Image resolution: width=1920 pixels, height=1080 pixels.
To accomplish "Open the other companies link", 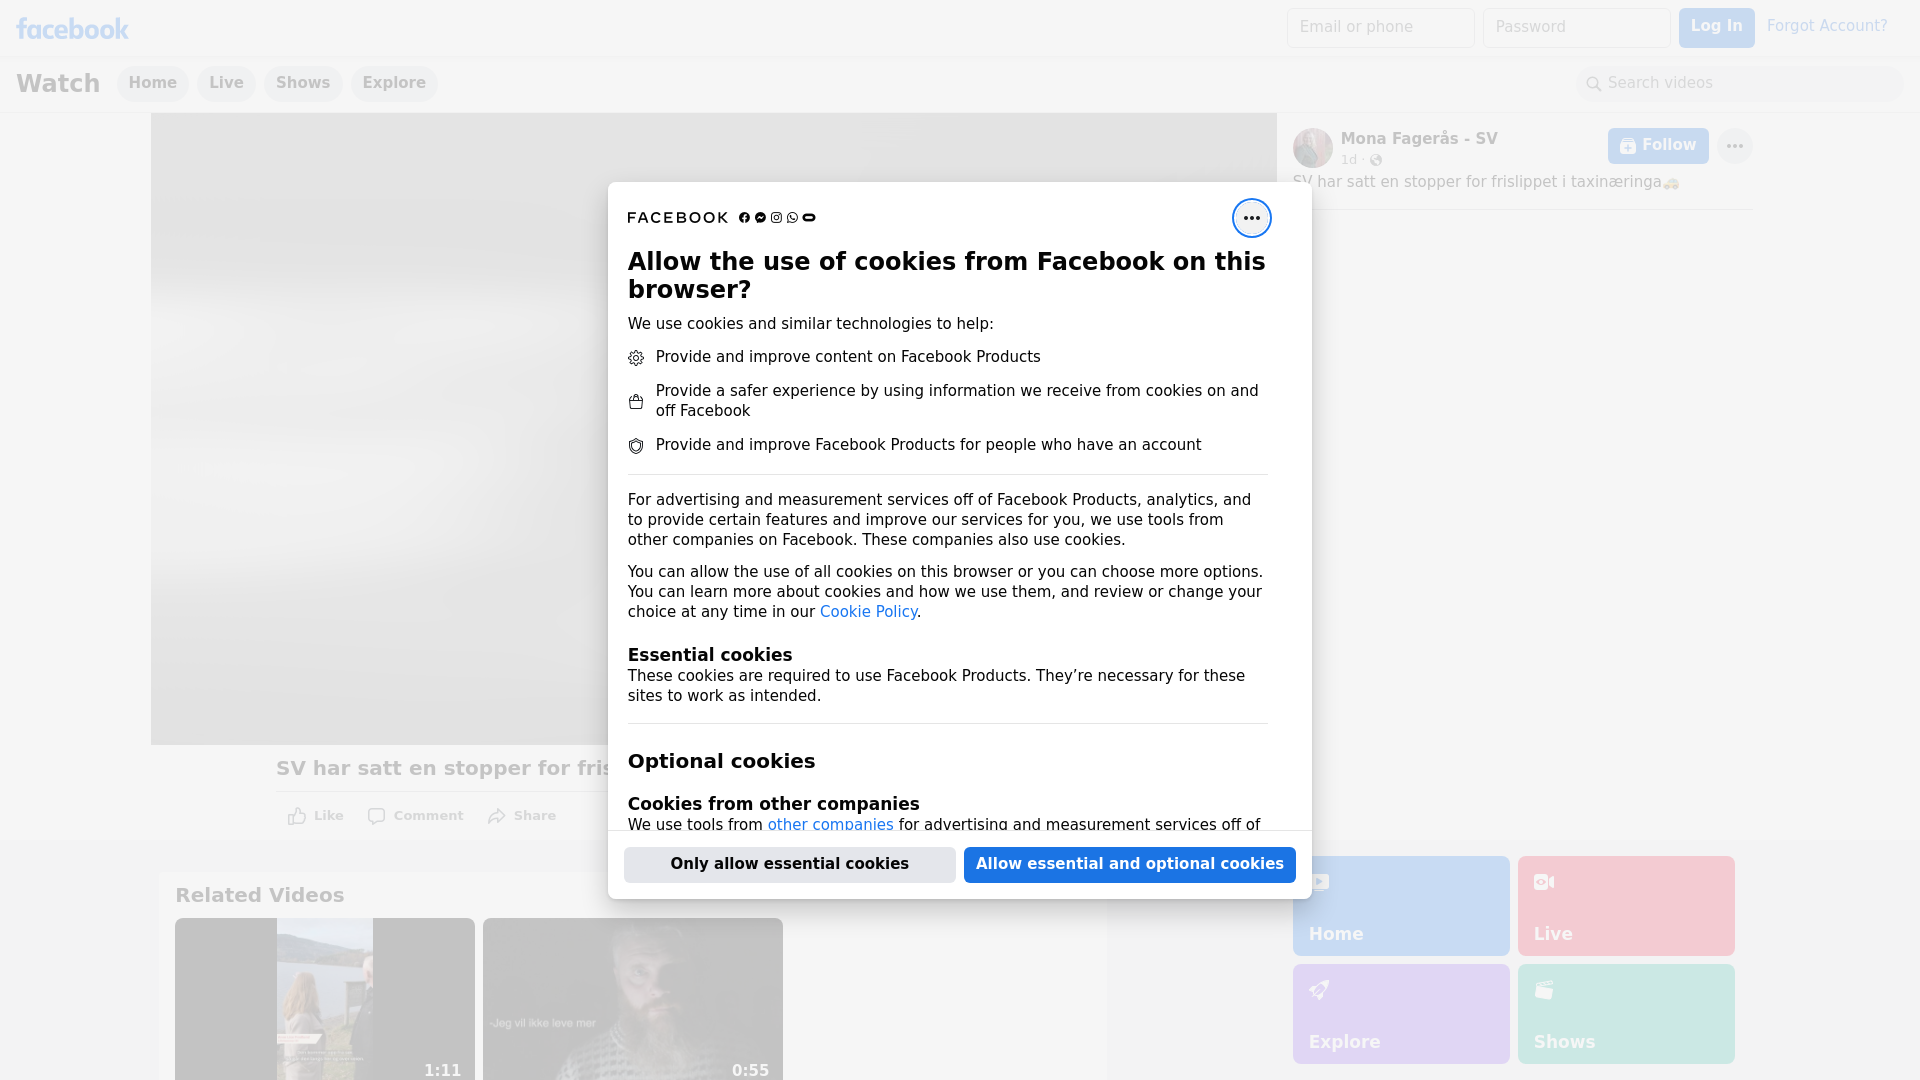I will pos(830,824).
